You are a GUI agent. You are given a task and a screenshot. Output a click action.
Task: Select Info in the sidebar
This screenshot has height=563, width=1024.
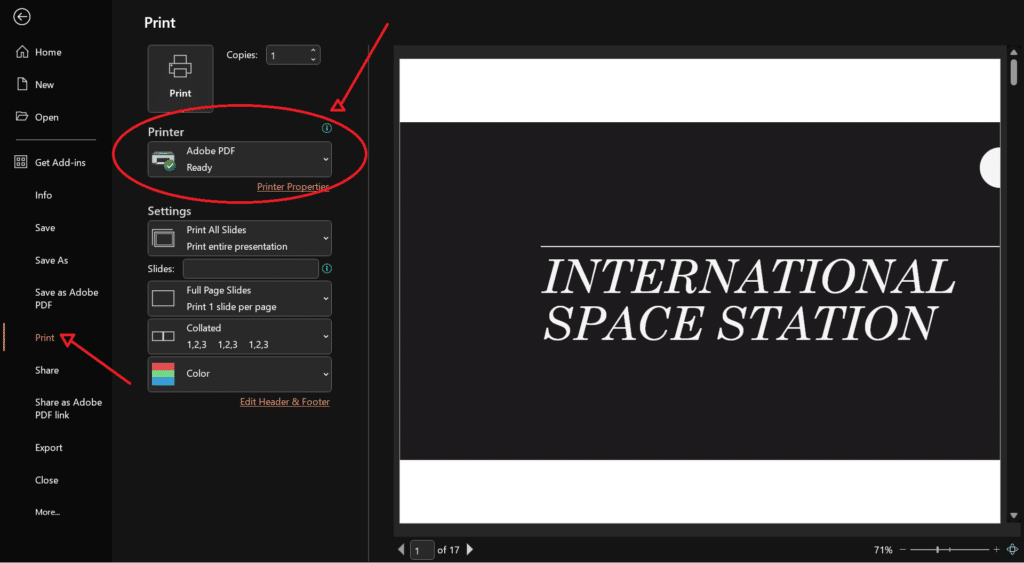click(44, 195)
